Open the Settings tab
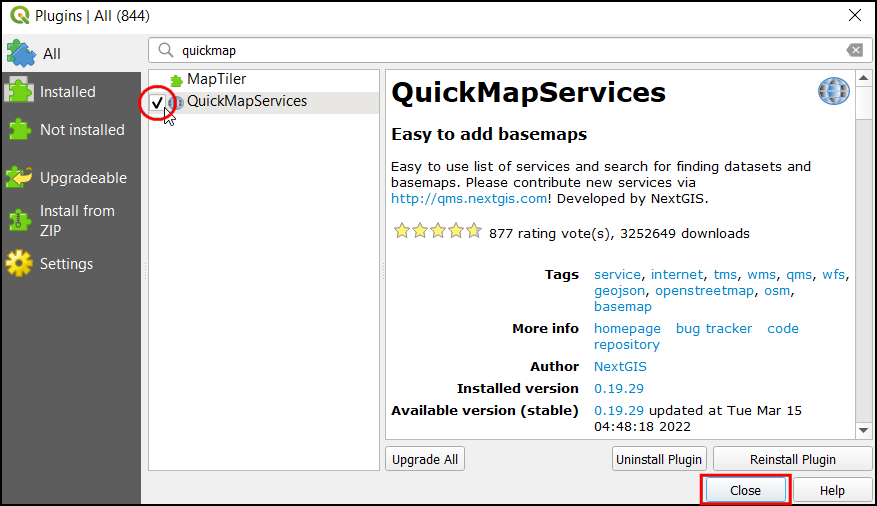Image resolution: width=877 pixels, height=506 pixels. (72, 263)
